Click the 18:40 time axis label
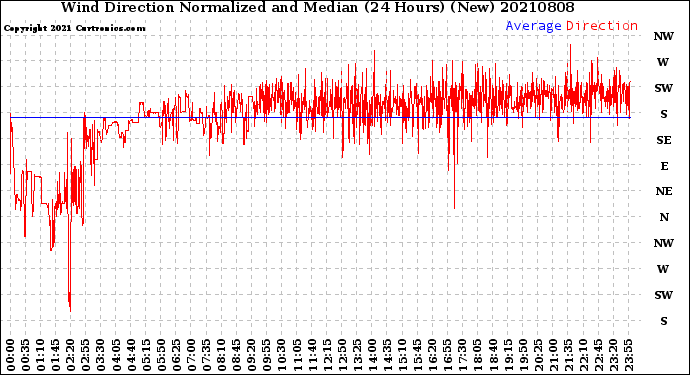Image resolution: width=690 pixels, height=375 pixels. pos(493,355)
